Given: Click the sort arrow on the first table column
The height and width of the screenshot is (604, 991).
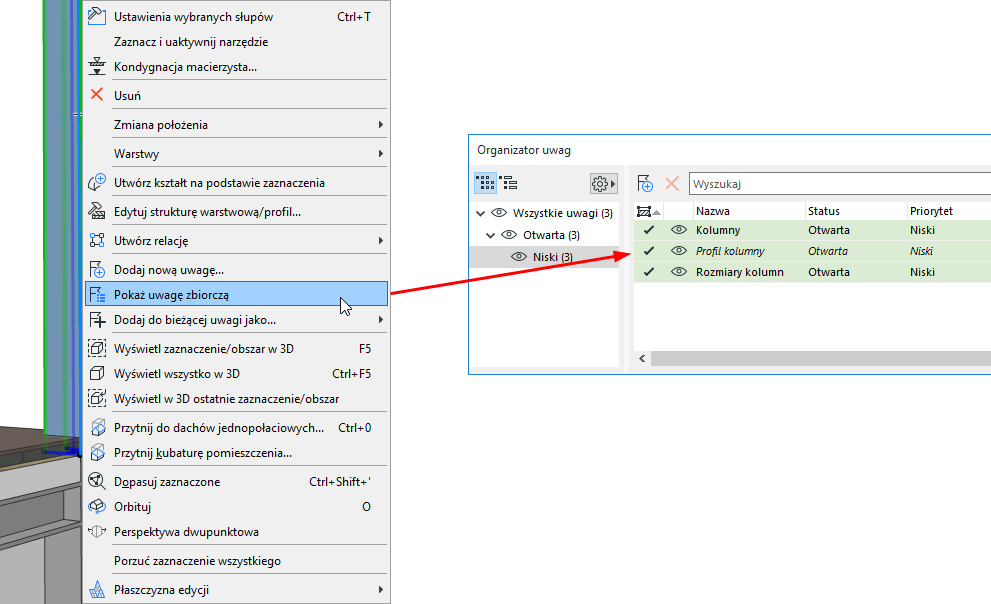Looking at the screenshot, I should point(657,212).
